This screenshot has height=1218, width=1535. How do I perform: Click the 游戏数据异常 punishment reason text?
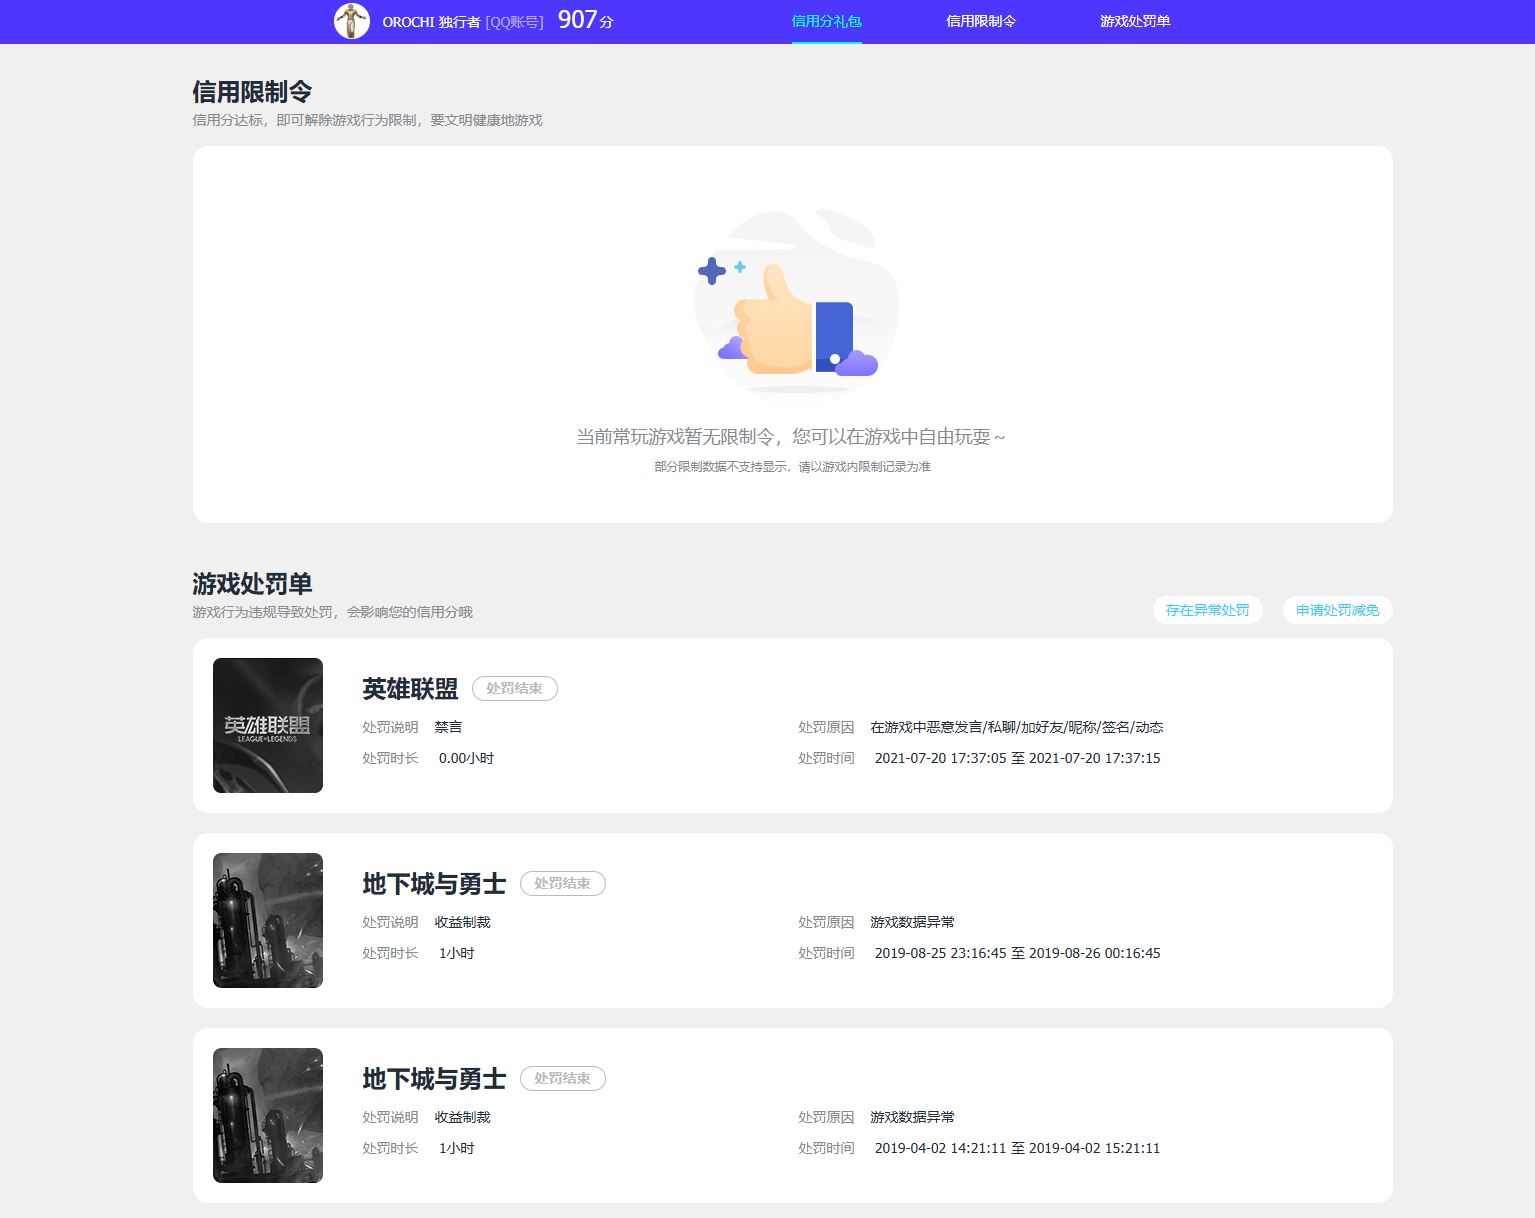pyautogui.click(x=911, y=921)
